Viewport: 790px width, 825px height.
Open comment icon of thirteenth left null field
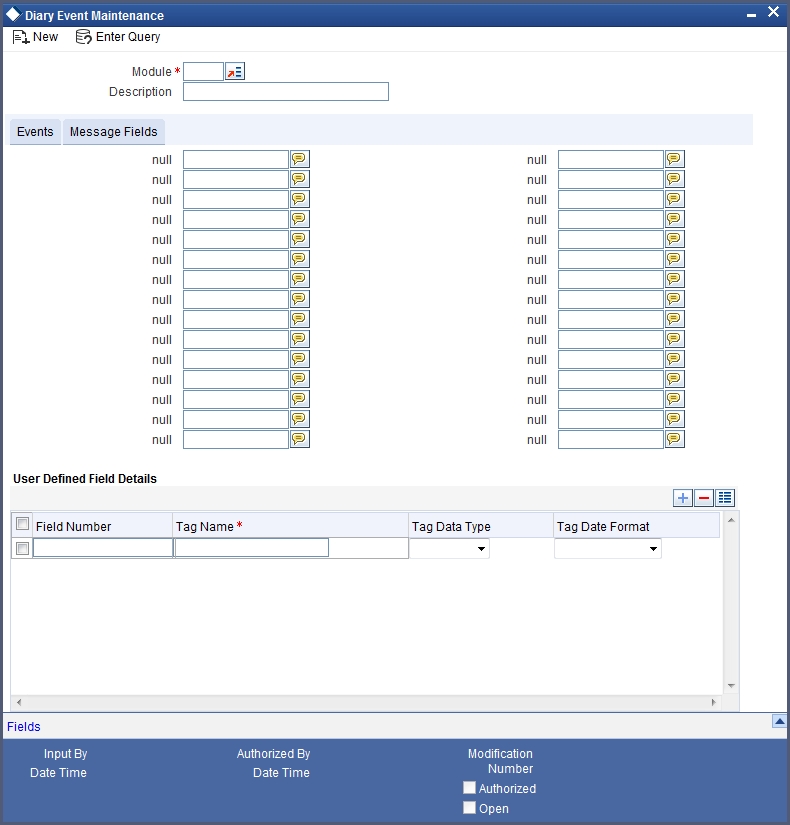(x=299, y=399)
